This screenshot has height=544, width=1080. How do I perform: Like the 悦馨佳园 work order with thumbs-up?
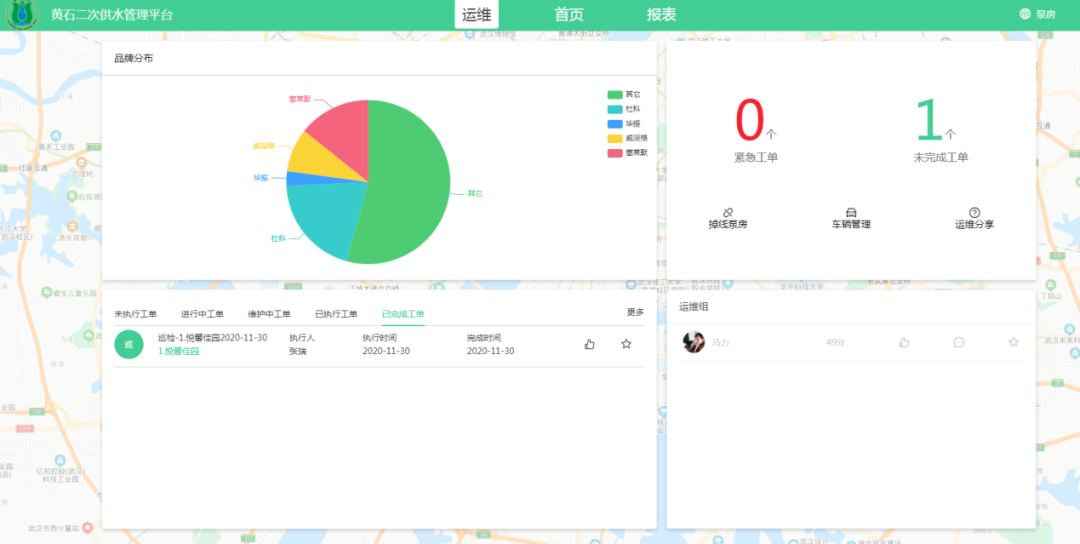tap(589, 344)
